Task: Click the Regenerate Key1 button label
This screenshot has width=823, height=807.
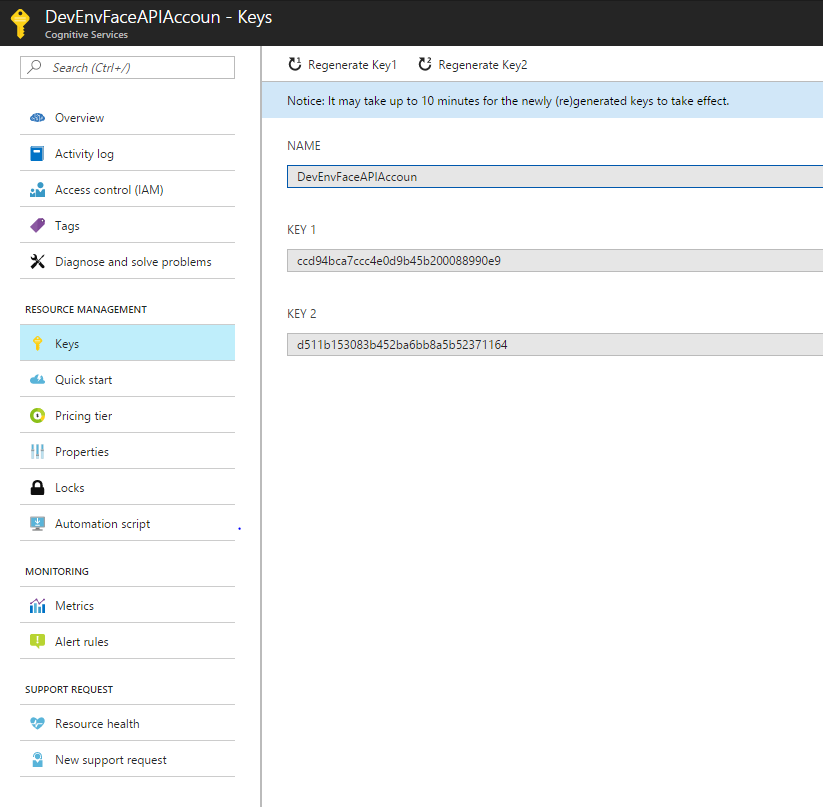Action: tap(352, 65)
